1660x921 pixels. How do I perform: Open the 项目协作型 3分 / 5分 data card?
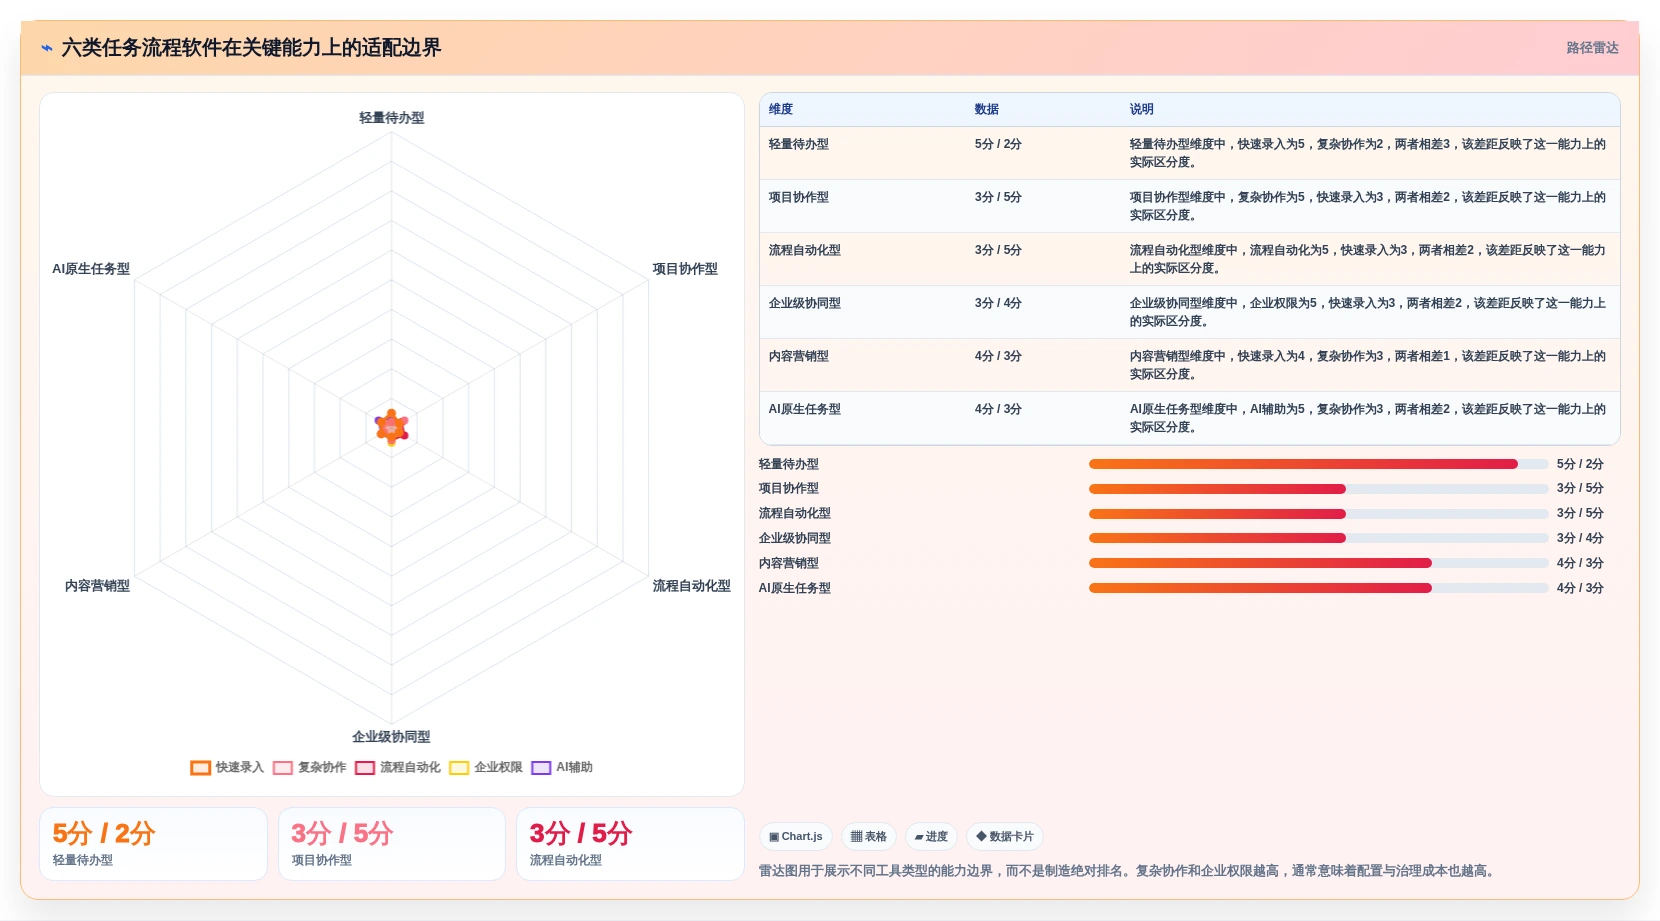tap(392, 844)
